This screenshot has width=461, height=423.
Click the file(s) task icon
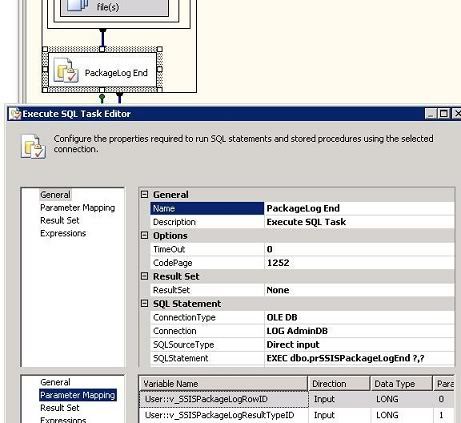pos(77,6)
